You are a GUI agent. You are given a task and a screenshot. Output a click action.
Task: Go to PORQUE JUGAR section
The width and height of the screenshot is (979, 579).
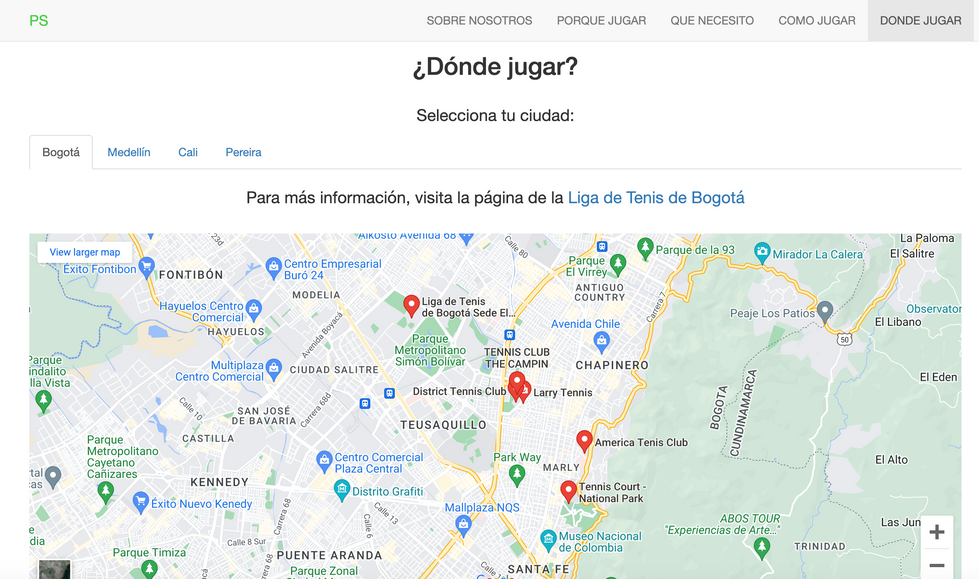pos(601,21)
